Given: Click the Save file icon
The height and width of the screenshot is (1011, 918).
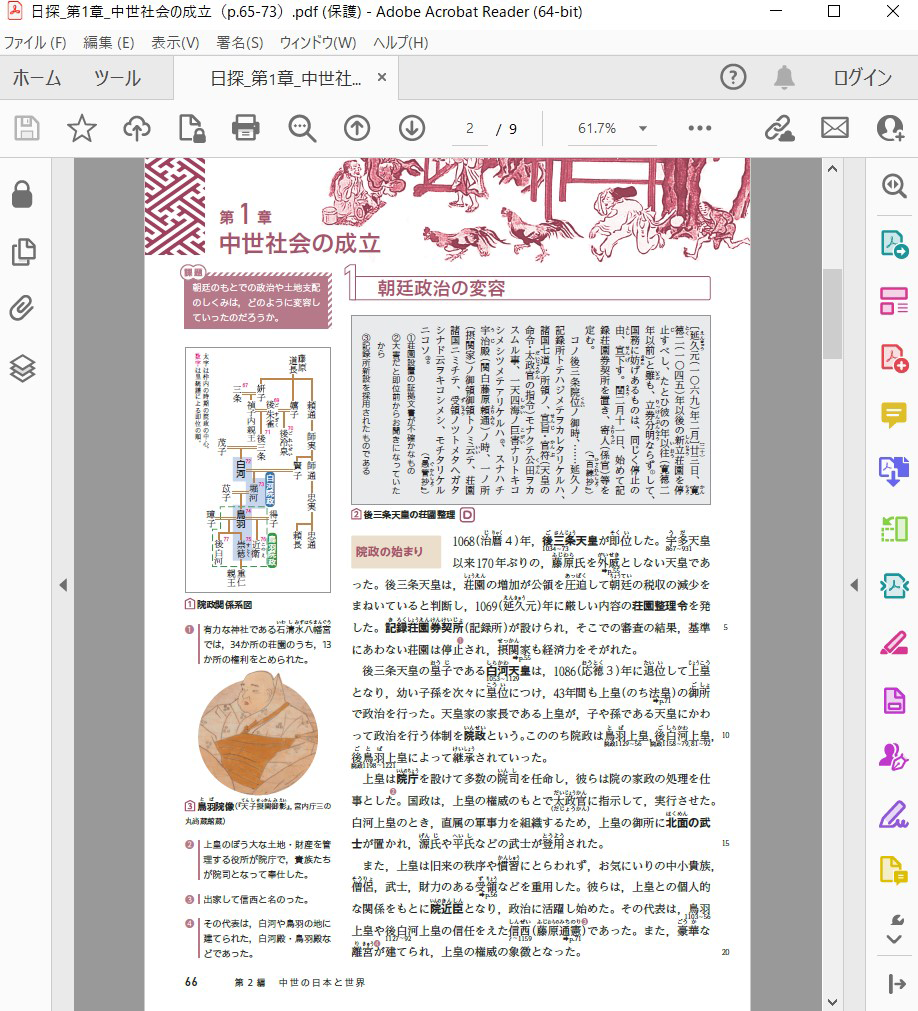Looking at the screenshot, I should click(27, 128).
